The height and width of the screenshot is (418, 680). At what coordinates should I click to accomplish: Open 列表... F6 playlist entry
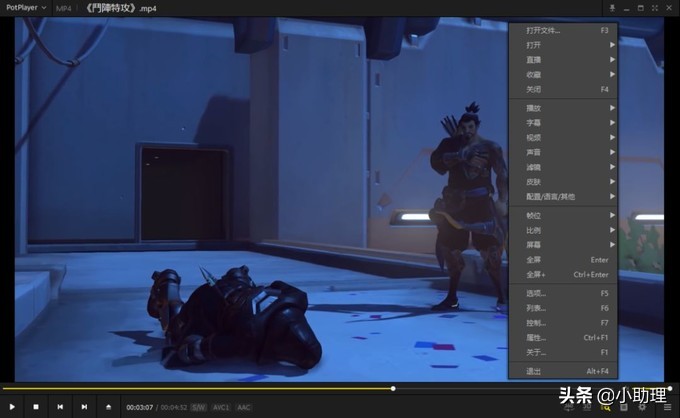(x=563, y=308)
